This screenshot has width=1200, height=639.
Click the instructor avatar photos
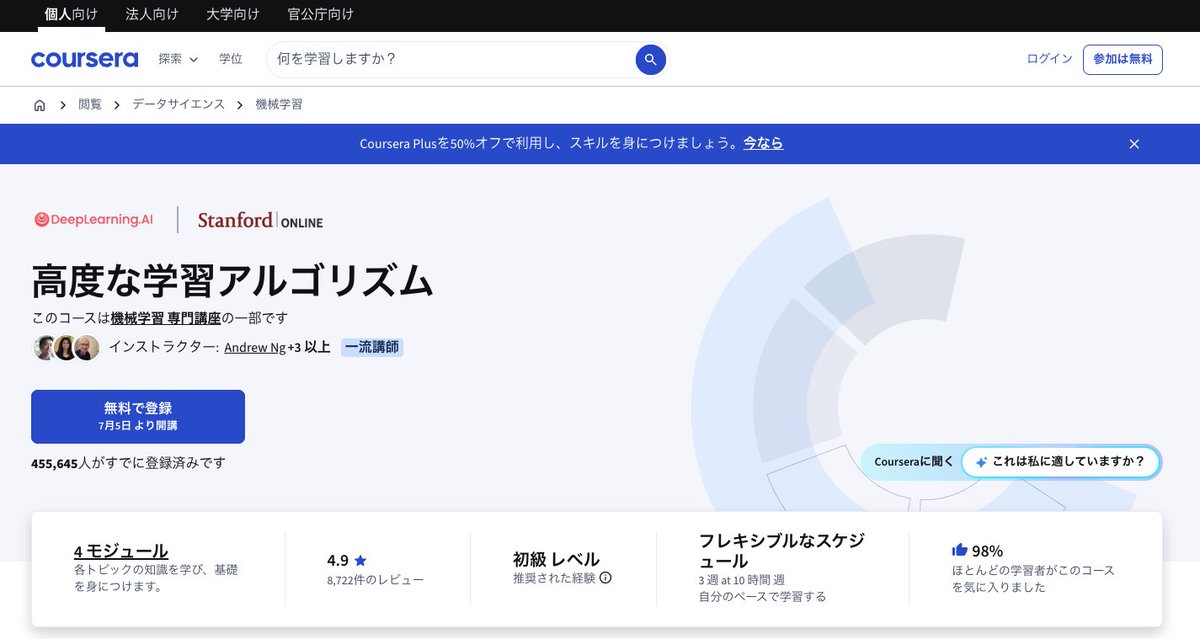tap(66, 347)
